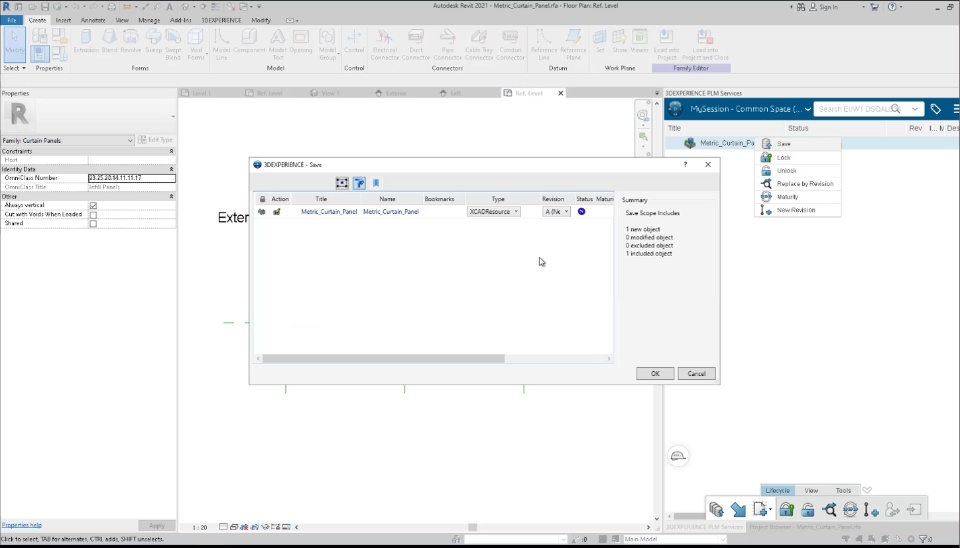The width and height of the screenshot is (960, 548).
Task: Select Lock in the context menu
Action: click(798, 157)
